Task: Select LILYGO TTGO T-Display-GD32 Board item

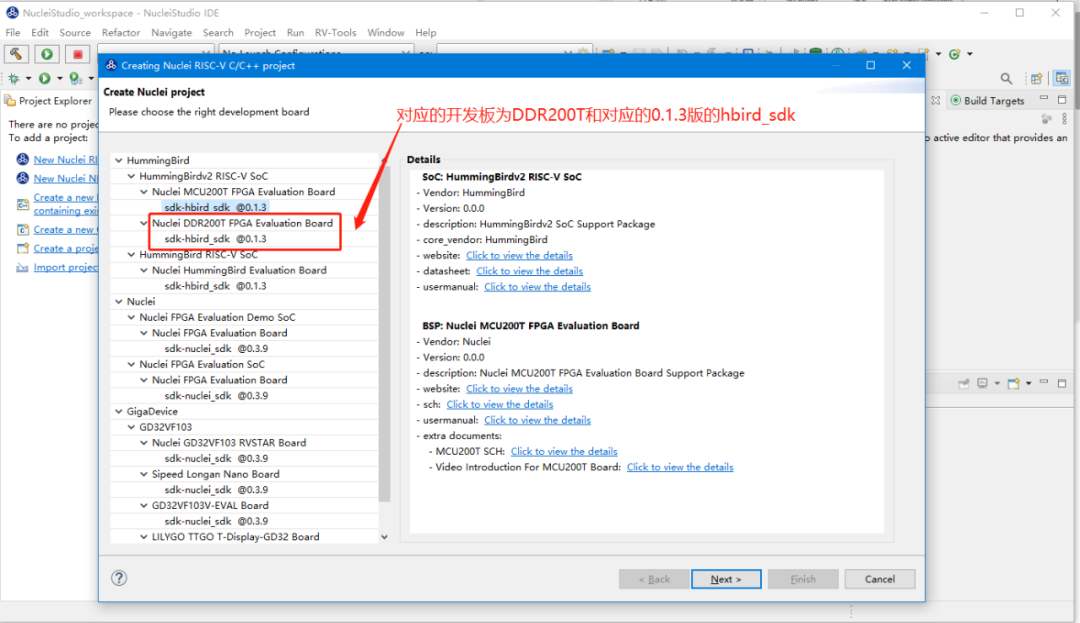Action: click(x=236, y=537)
